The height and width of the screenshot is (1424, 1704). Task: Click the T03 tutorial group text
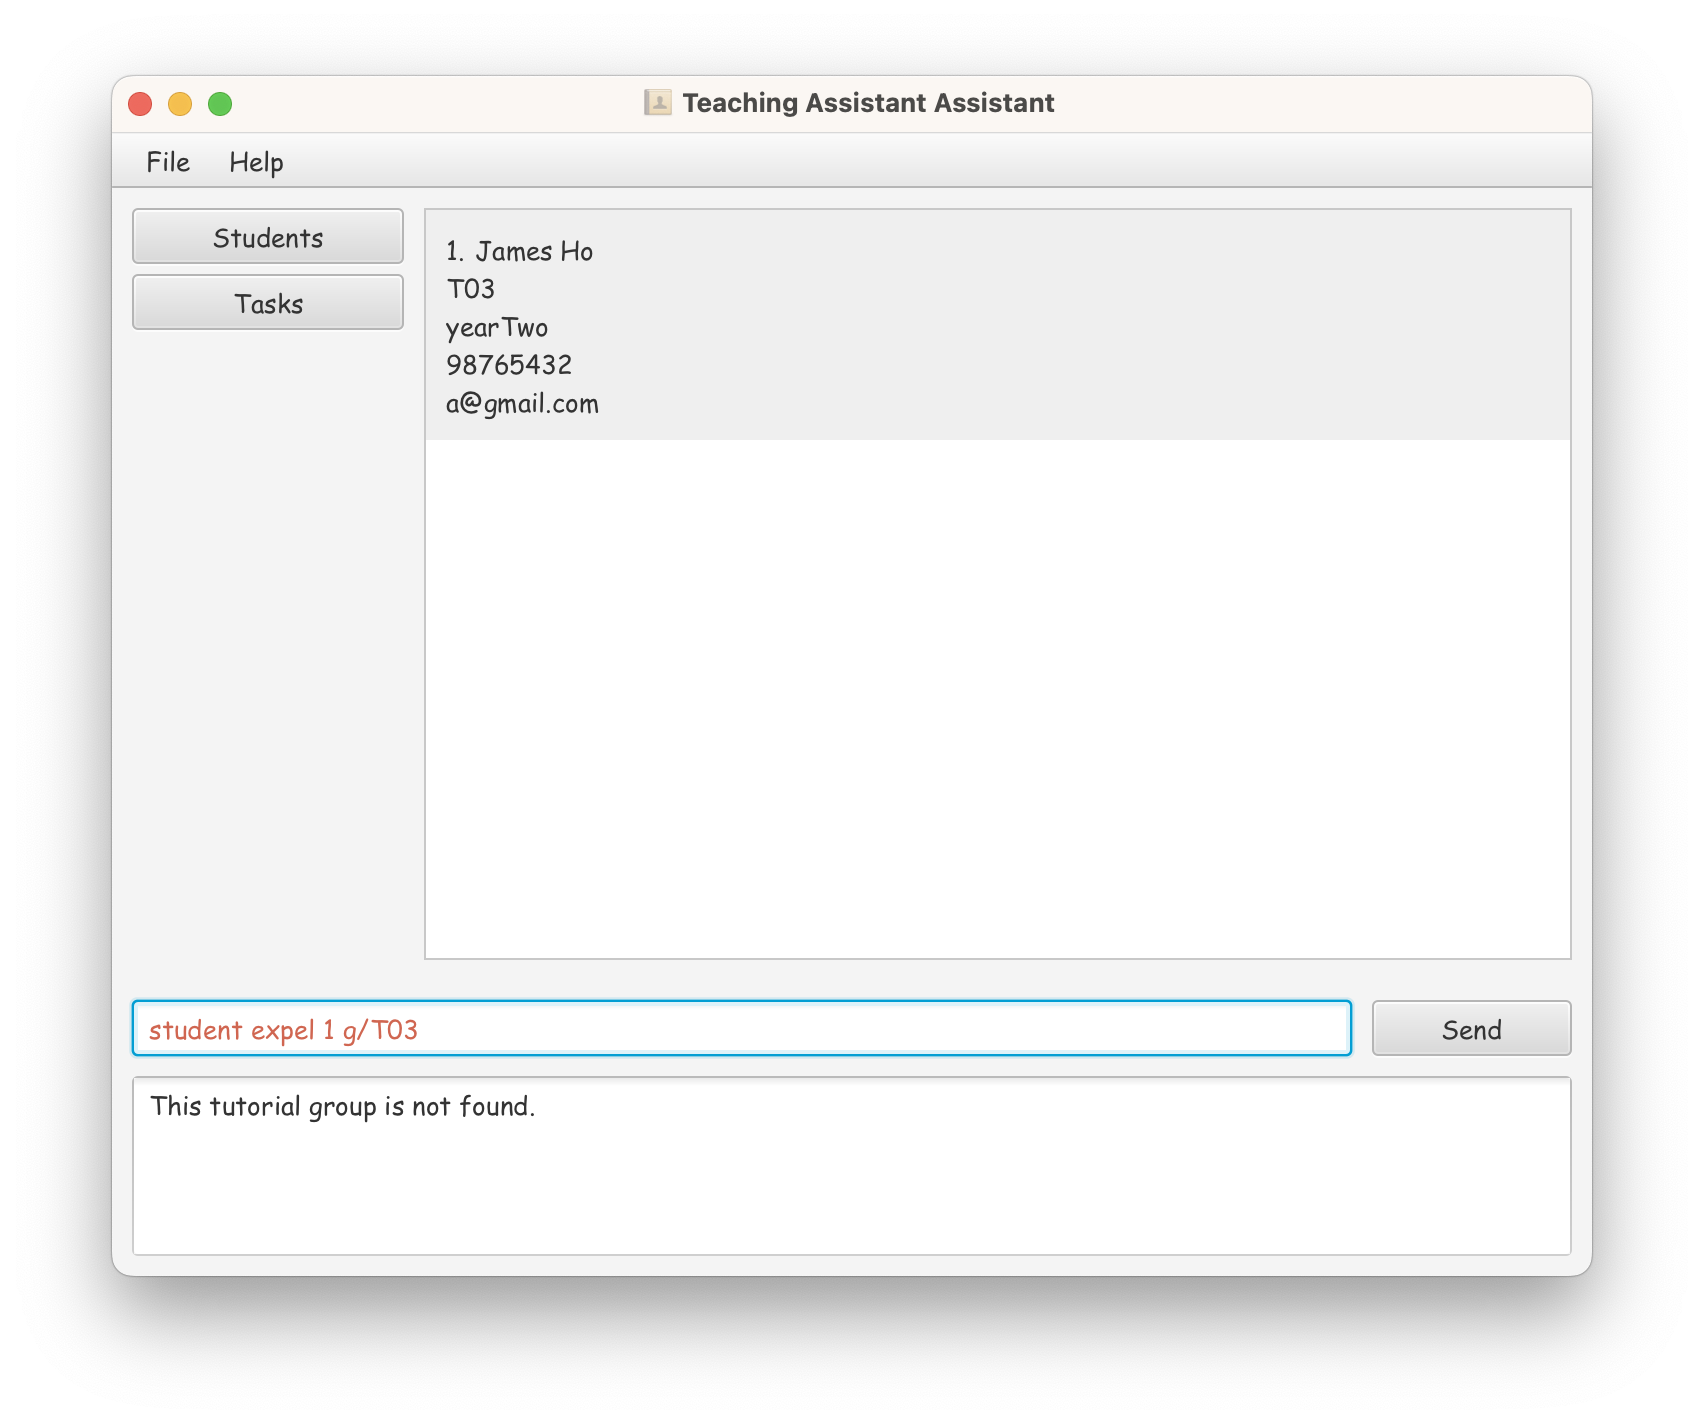pyautogui.click(x=471, y=289)
